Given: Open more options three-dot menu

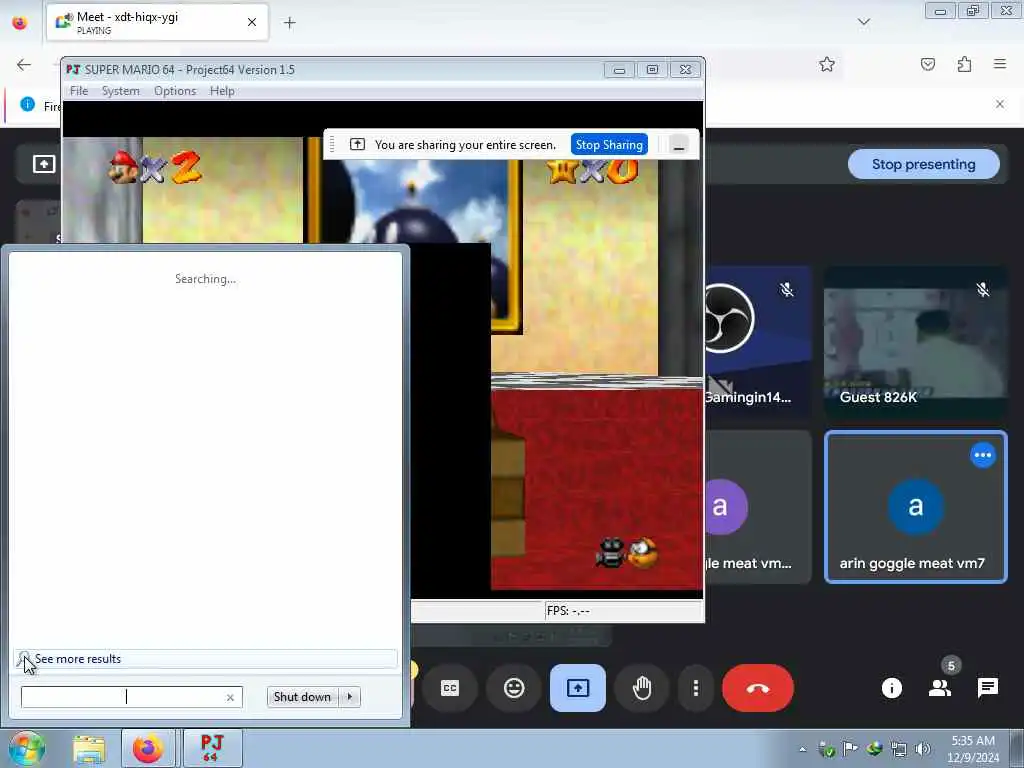Looking at the screenshot, I should click(696, 688).
